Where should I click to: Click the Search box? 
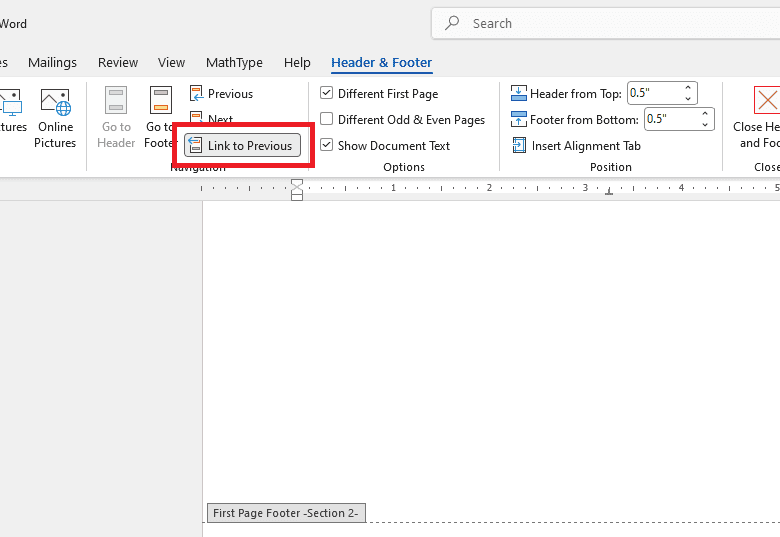(x=605, y=23)
